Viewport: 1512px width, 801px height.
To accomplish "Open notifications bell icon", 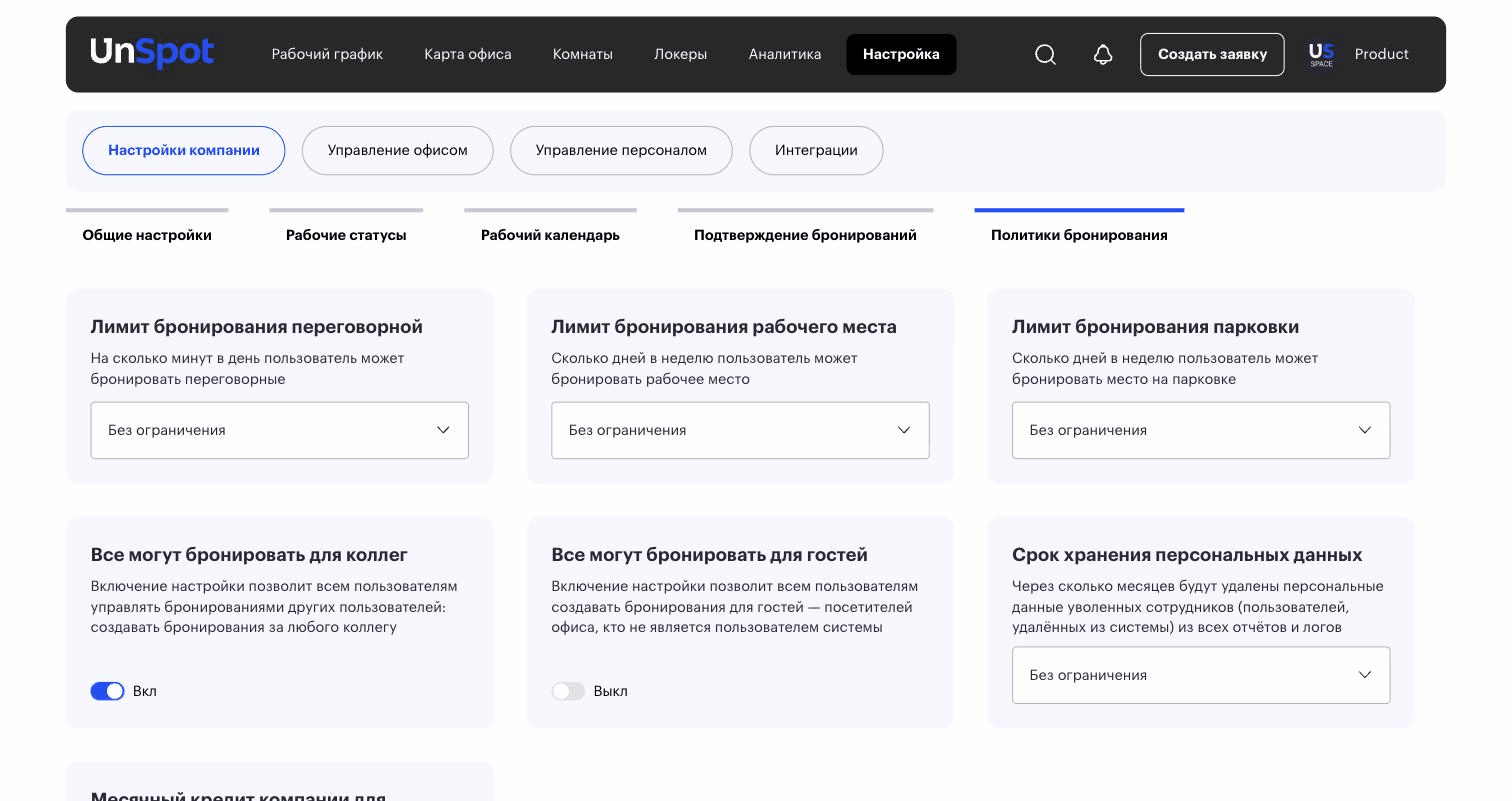I will 1103,55.
